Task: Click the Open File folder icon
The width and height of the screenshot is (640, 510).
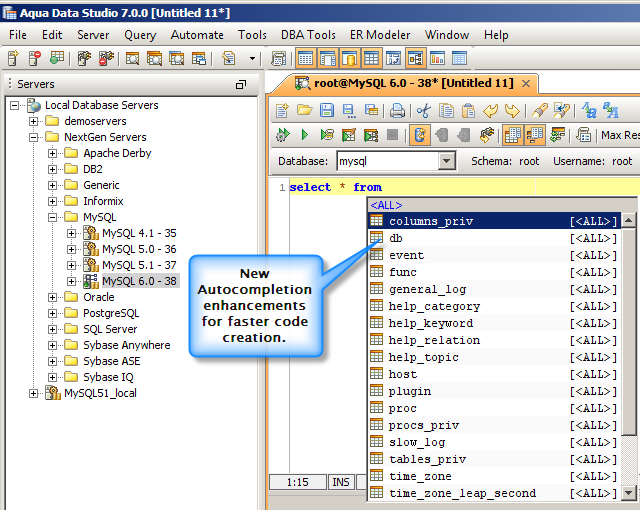Action: [x=304, y=110]
